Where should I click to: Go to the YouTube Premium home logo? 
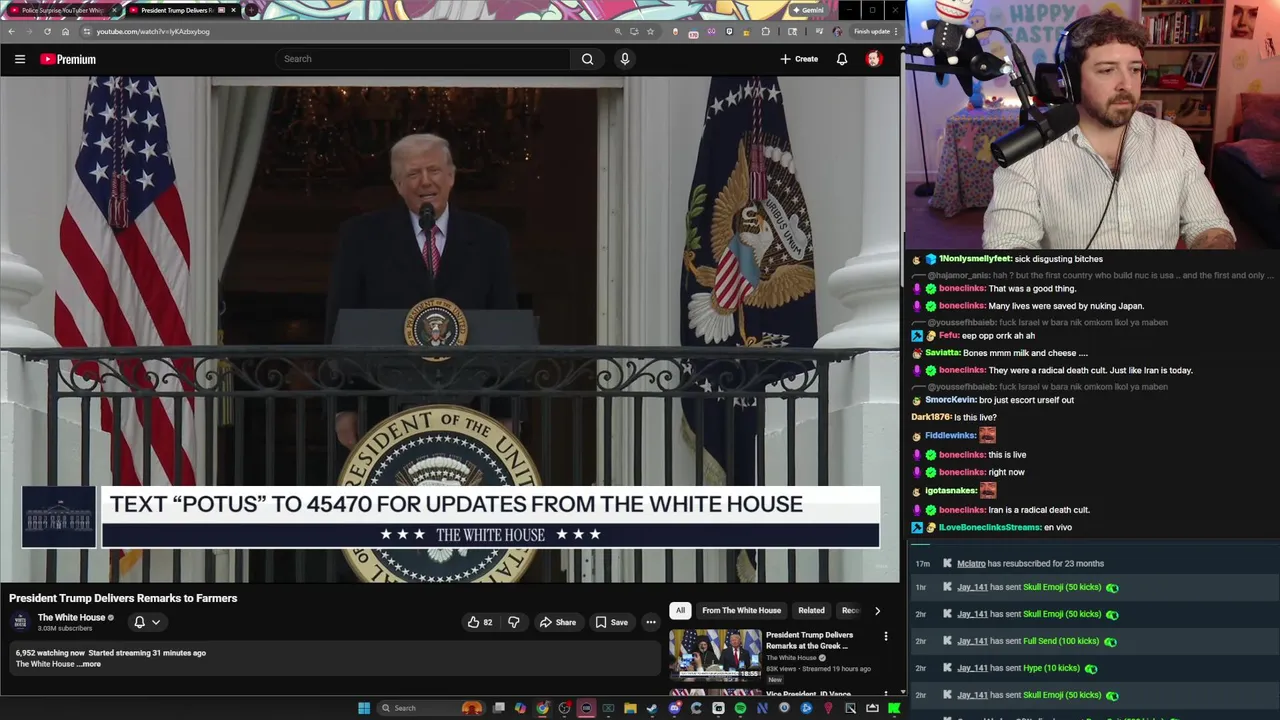coord(68,59)
